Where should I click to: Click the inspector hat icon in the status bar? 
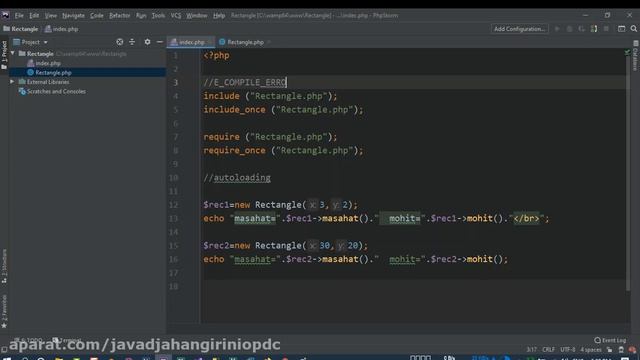pyautogui.click(x=621, y=350)
